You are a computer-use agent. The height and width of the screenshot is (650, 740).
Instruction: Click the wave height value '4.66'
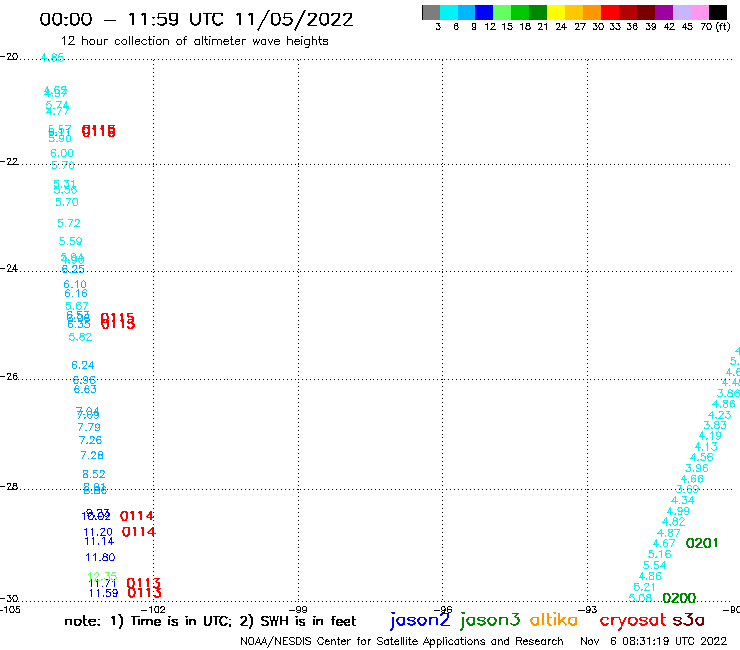tap(692, 479)
